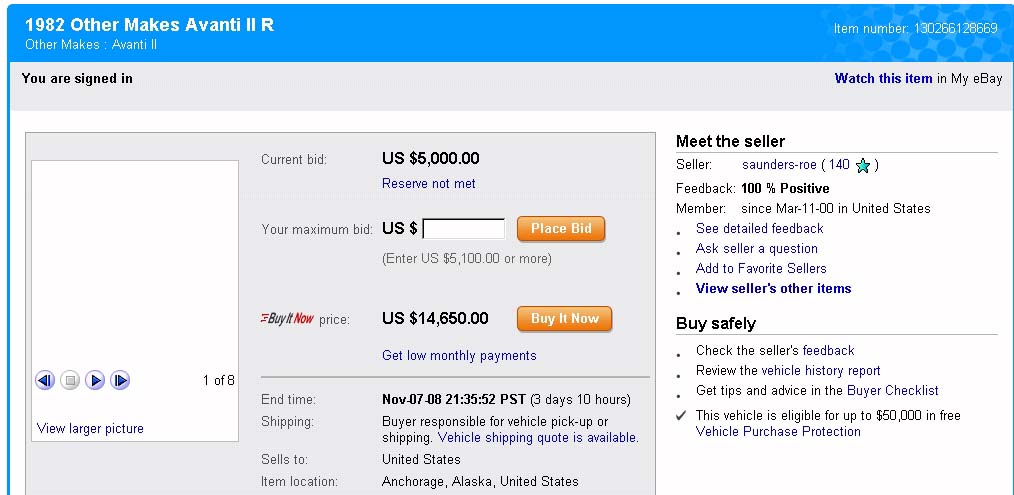Click the seller's feedback star icon
This screenshot has height=495, width=1014.
pyautogui.click(x=863, y=166)
